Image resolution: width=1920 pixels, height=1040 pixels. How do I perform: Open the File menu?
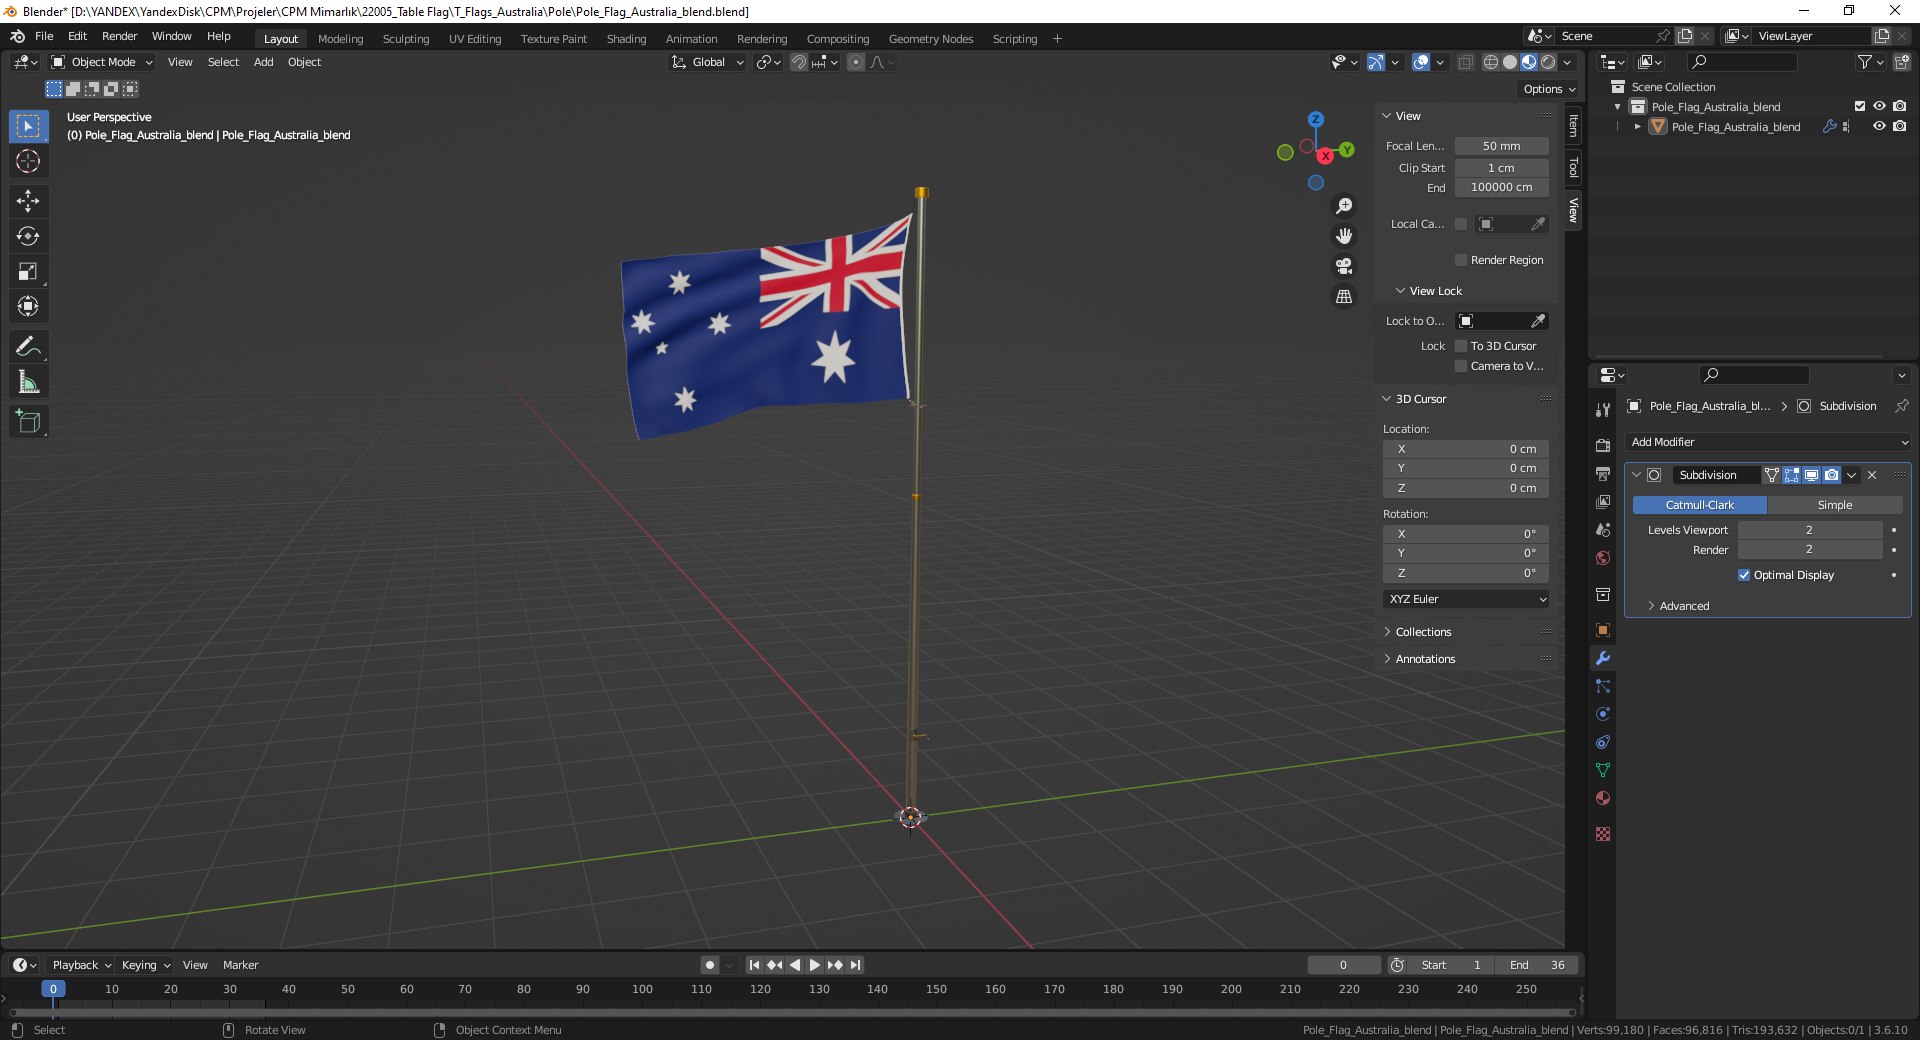pyautogui.click(x=44, y=36)
